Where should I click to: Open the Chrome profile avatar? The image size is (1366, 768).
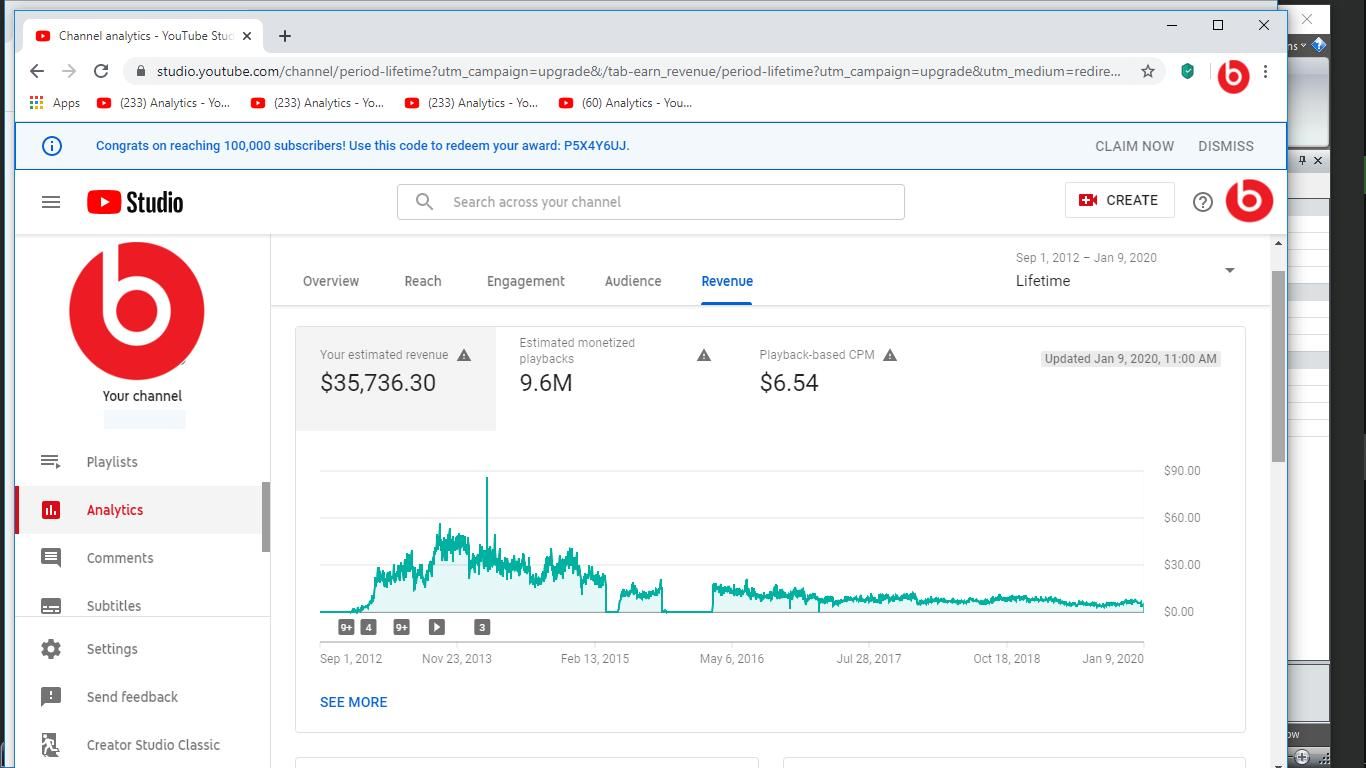point(1233,76)
